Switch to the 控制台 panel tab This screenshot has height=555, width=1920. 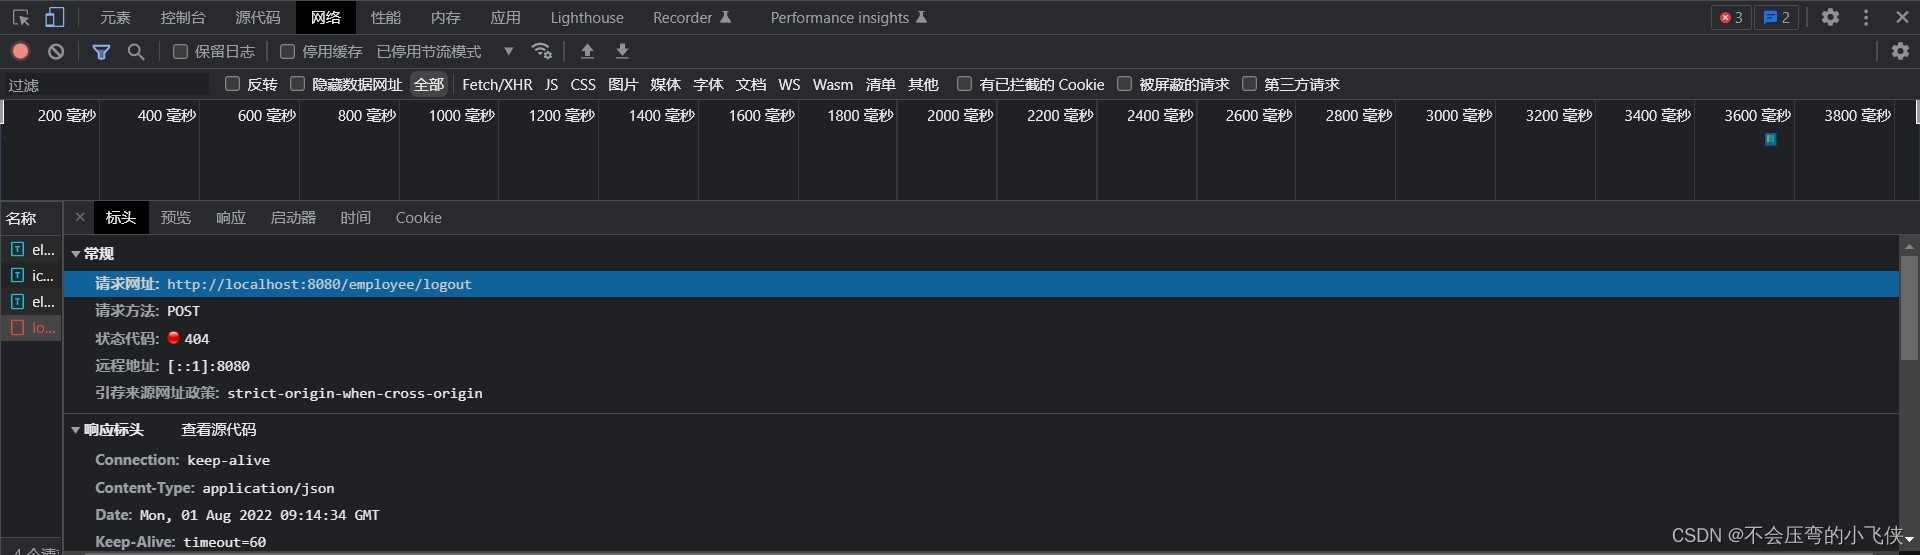[183, 17]
